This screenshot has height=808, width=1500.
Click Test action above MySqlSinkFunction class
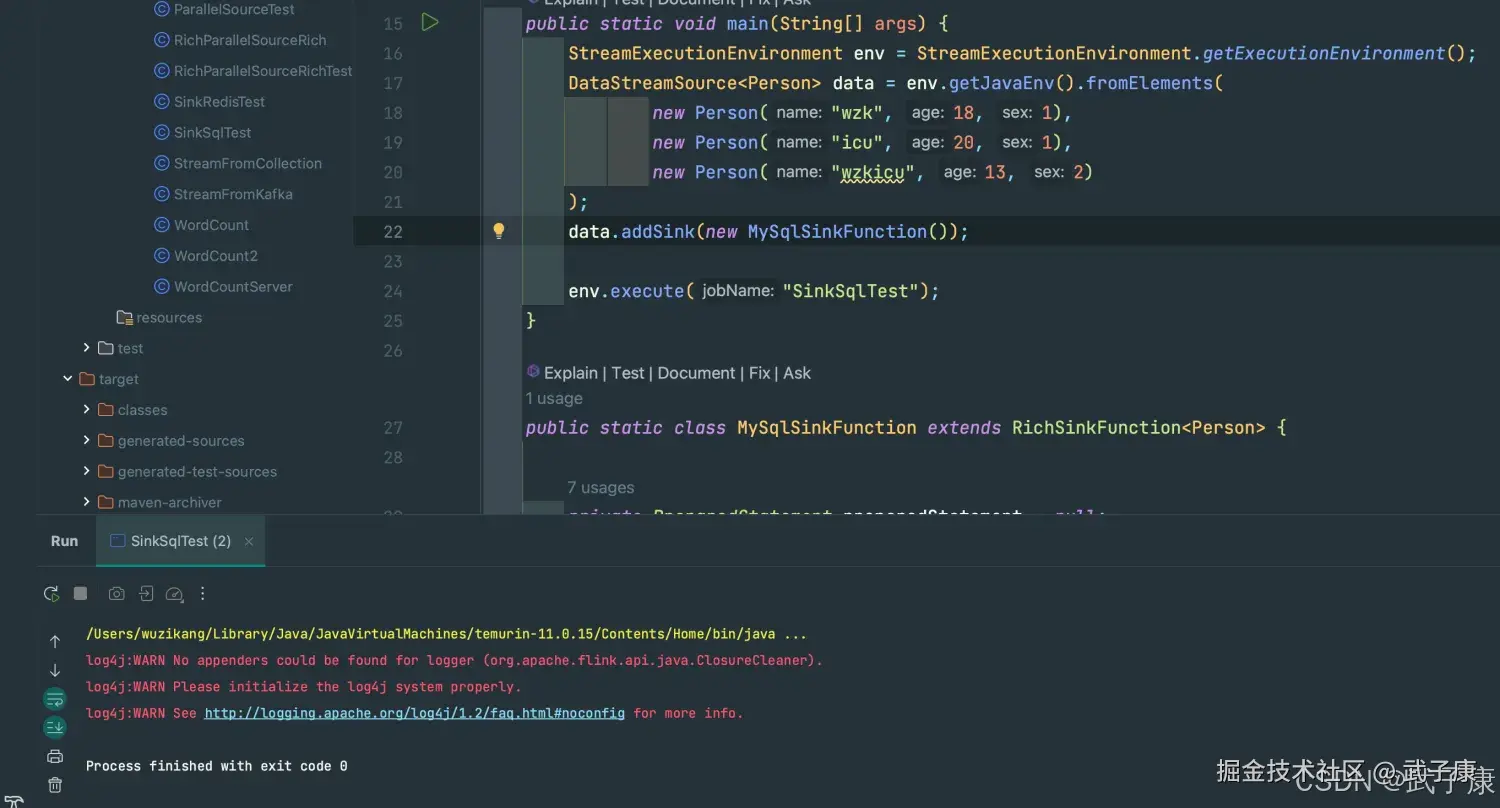[628, 373]
